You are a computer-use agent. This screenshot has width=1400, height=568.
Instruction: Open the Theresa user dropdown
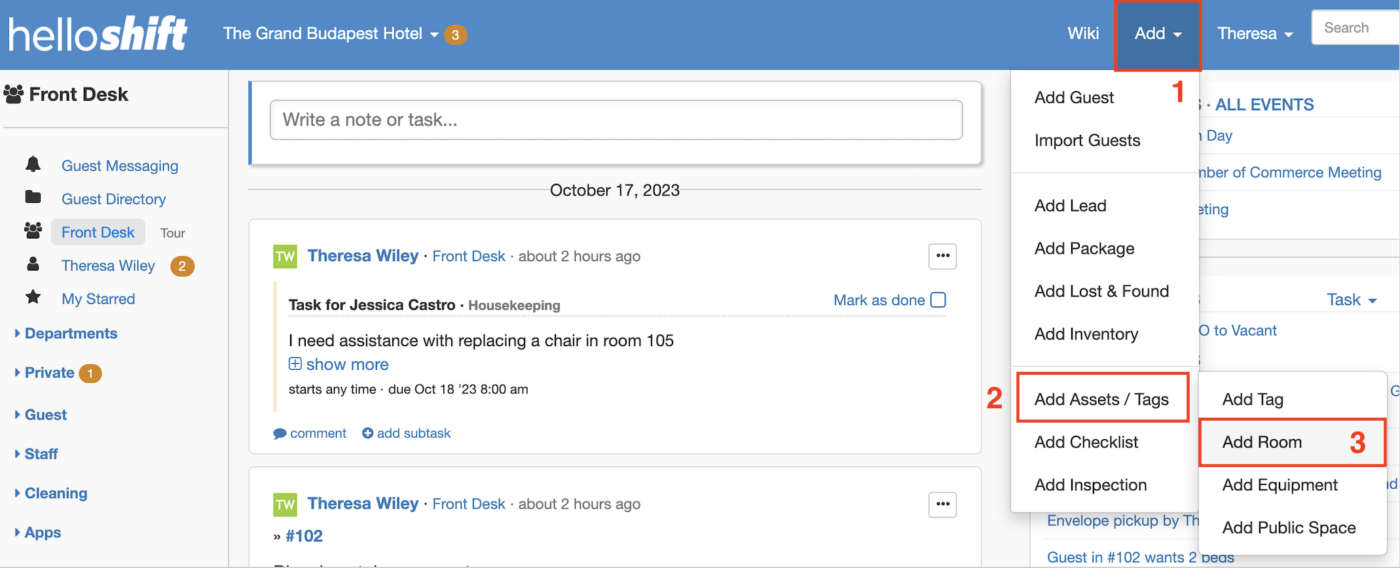point(1255,34)
